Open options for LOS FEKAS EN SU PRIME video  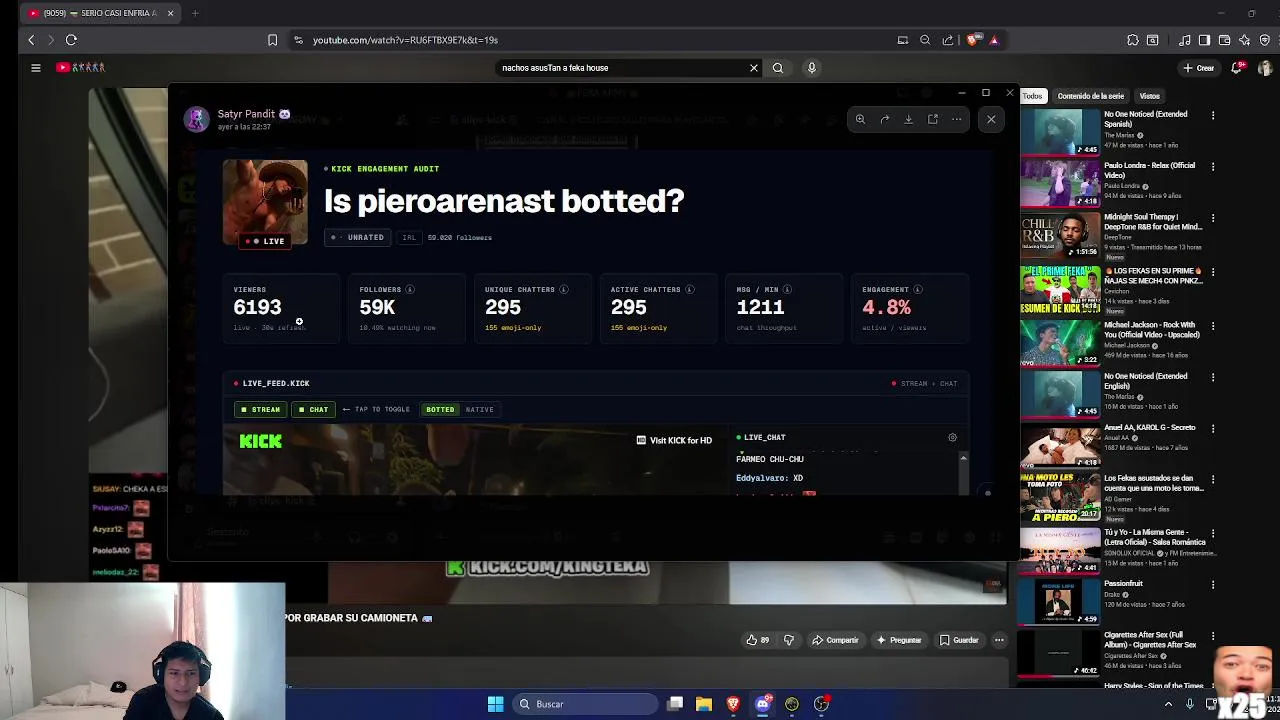[1213, 272]
